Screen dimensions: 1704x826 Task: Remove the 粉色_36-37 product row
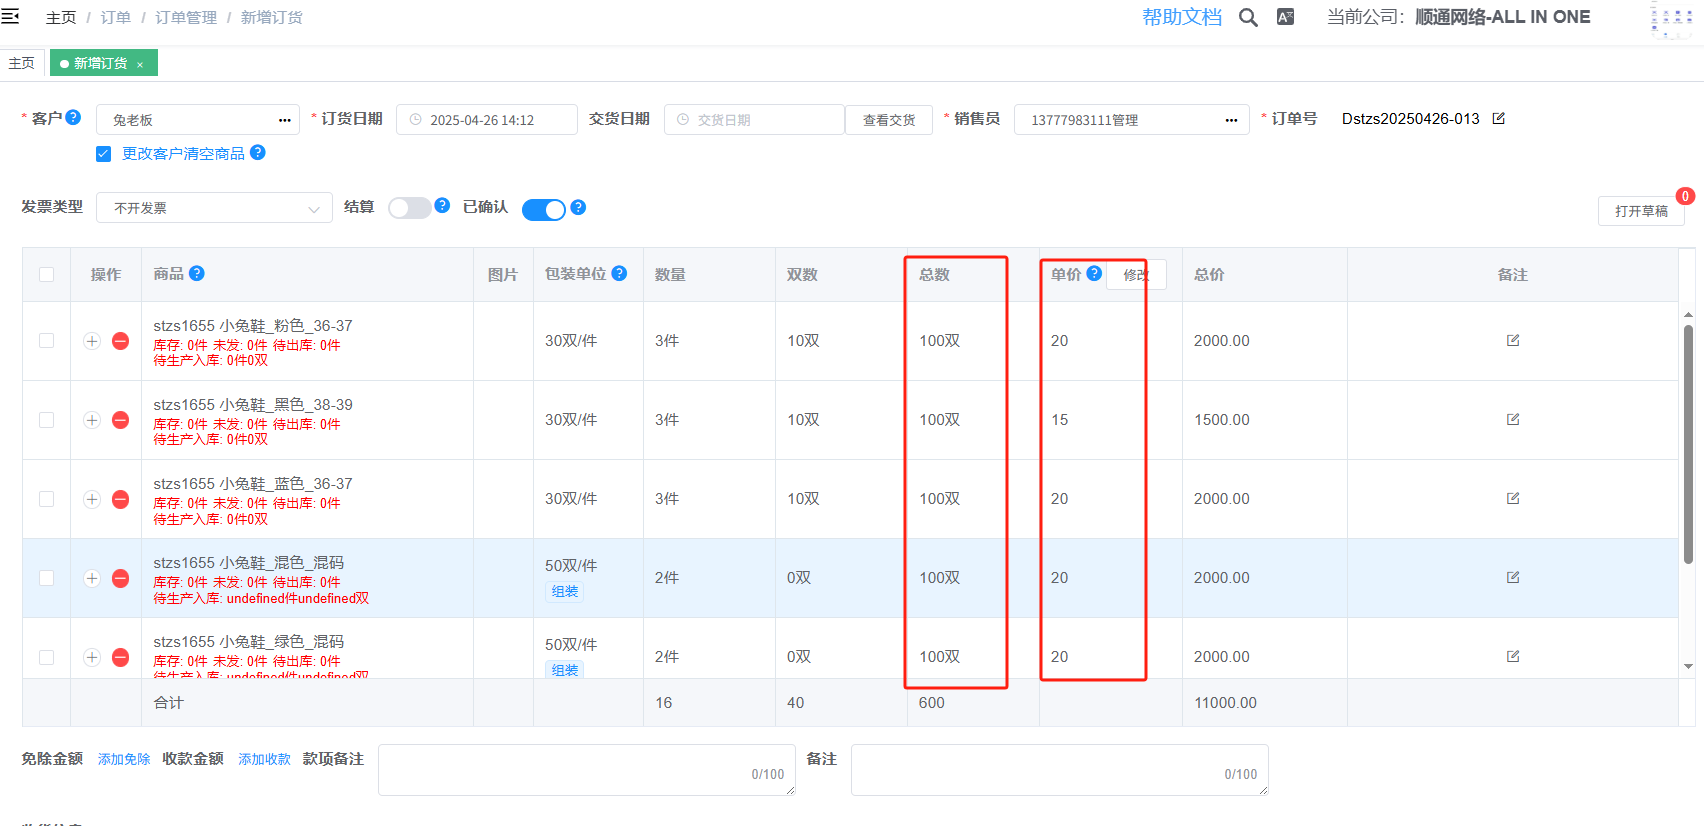click(121, 341)
